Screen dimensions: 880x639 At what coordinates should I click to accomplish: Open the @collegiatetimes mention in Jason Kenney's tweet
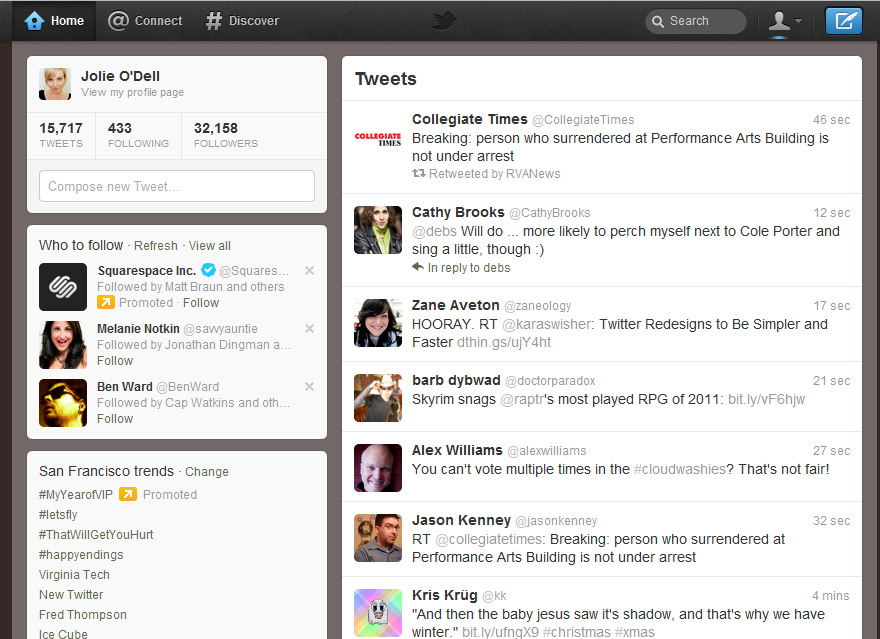489,540
